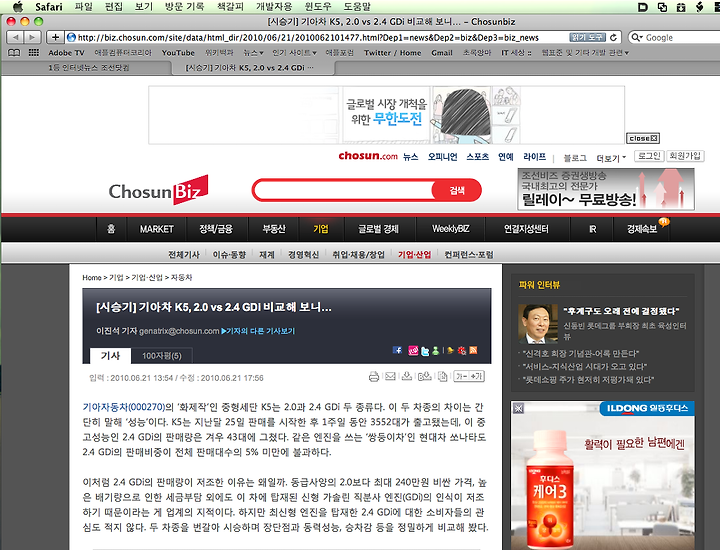Subscribe using the orange RSS icon
This screenshot has width=720, height=550.
(x=473, y=350)
